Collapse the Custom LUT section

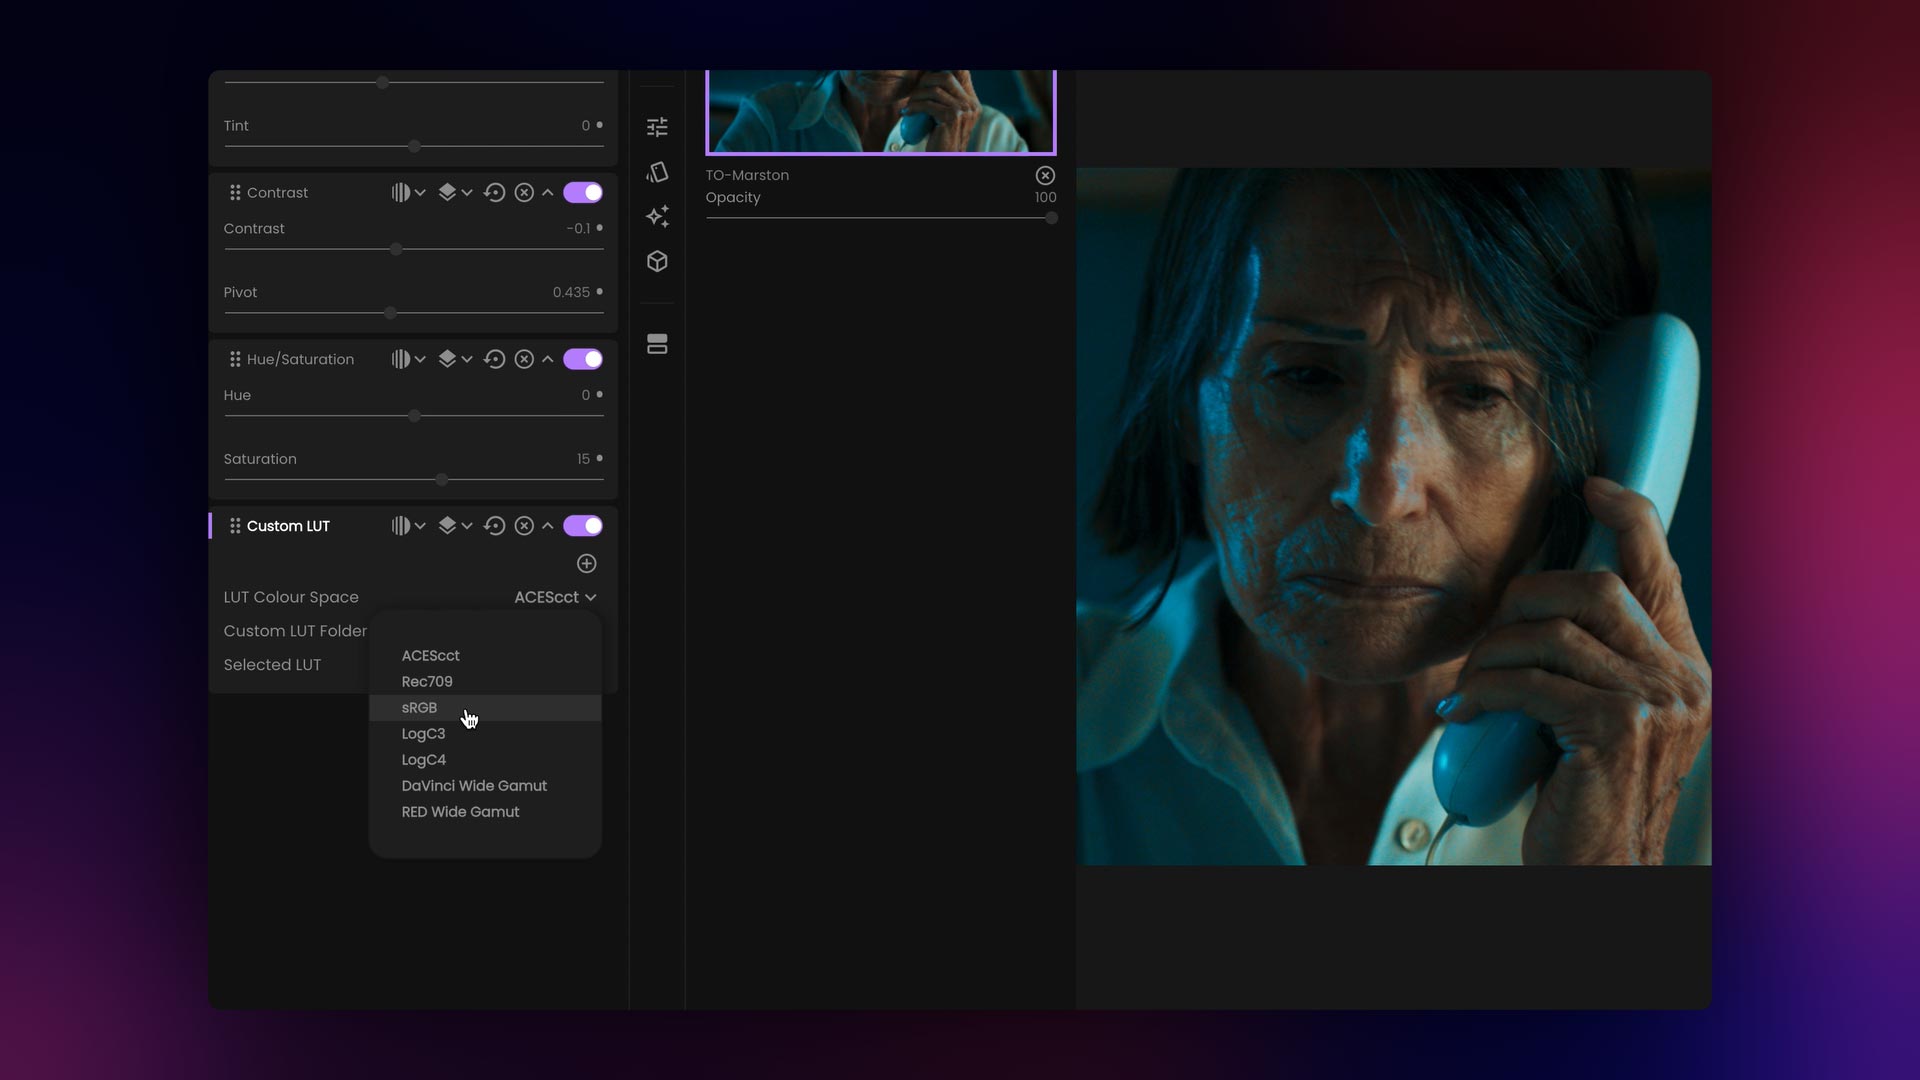click(x=548, y=525)
